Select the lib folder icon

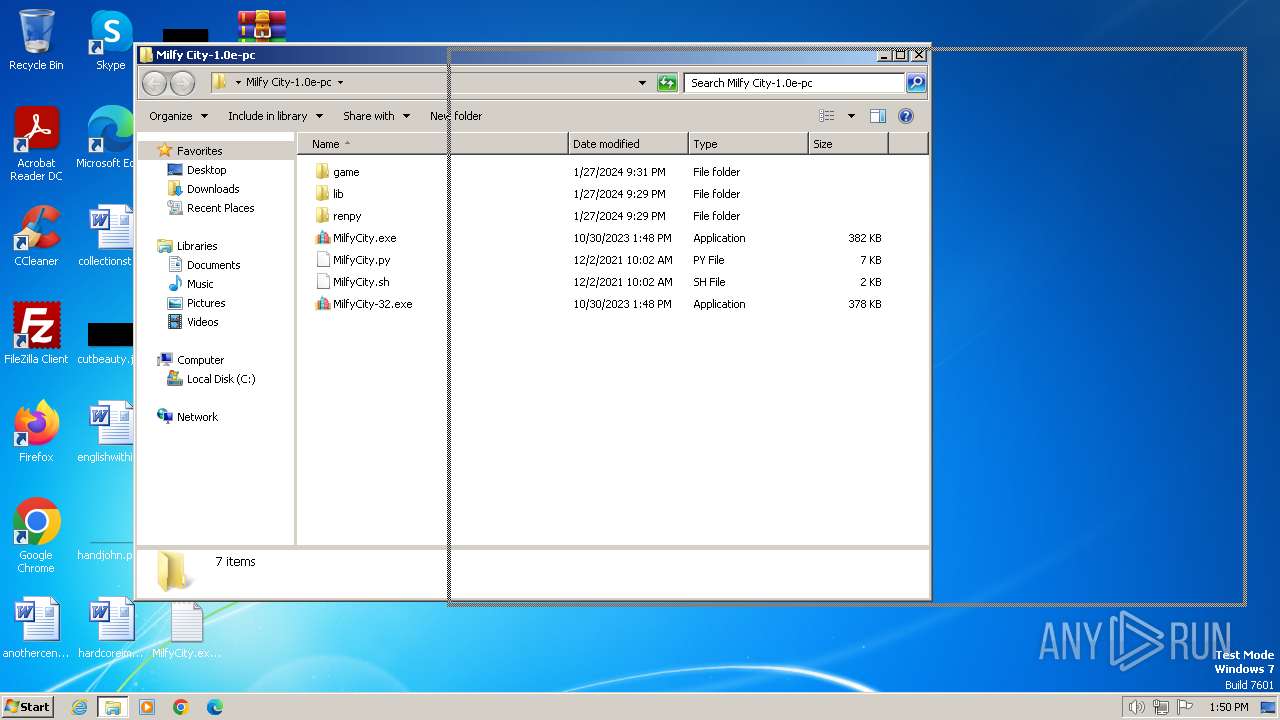click(322, 194)
